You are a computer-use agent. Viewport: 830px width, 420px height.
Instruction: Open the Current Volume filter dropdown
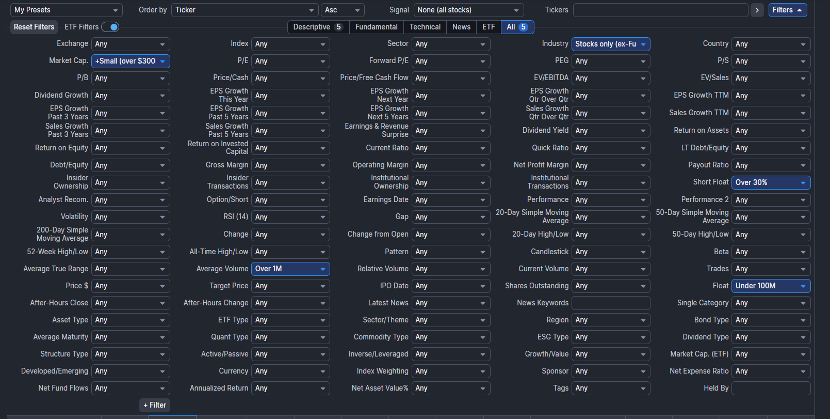pos(610,269)
